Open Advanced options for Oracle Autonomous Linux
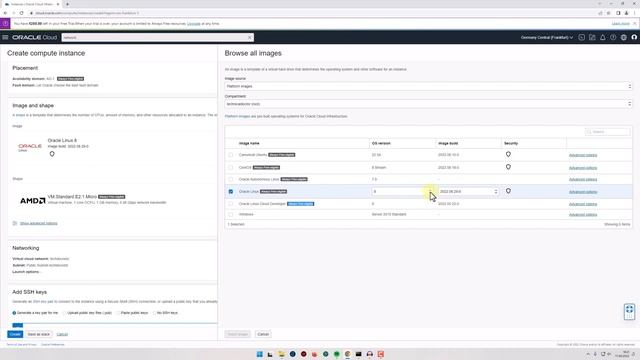The image size is (640, 360). click(583, 179)
